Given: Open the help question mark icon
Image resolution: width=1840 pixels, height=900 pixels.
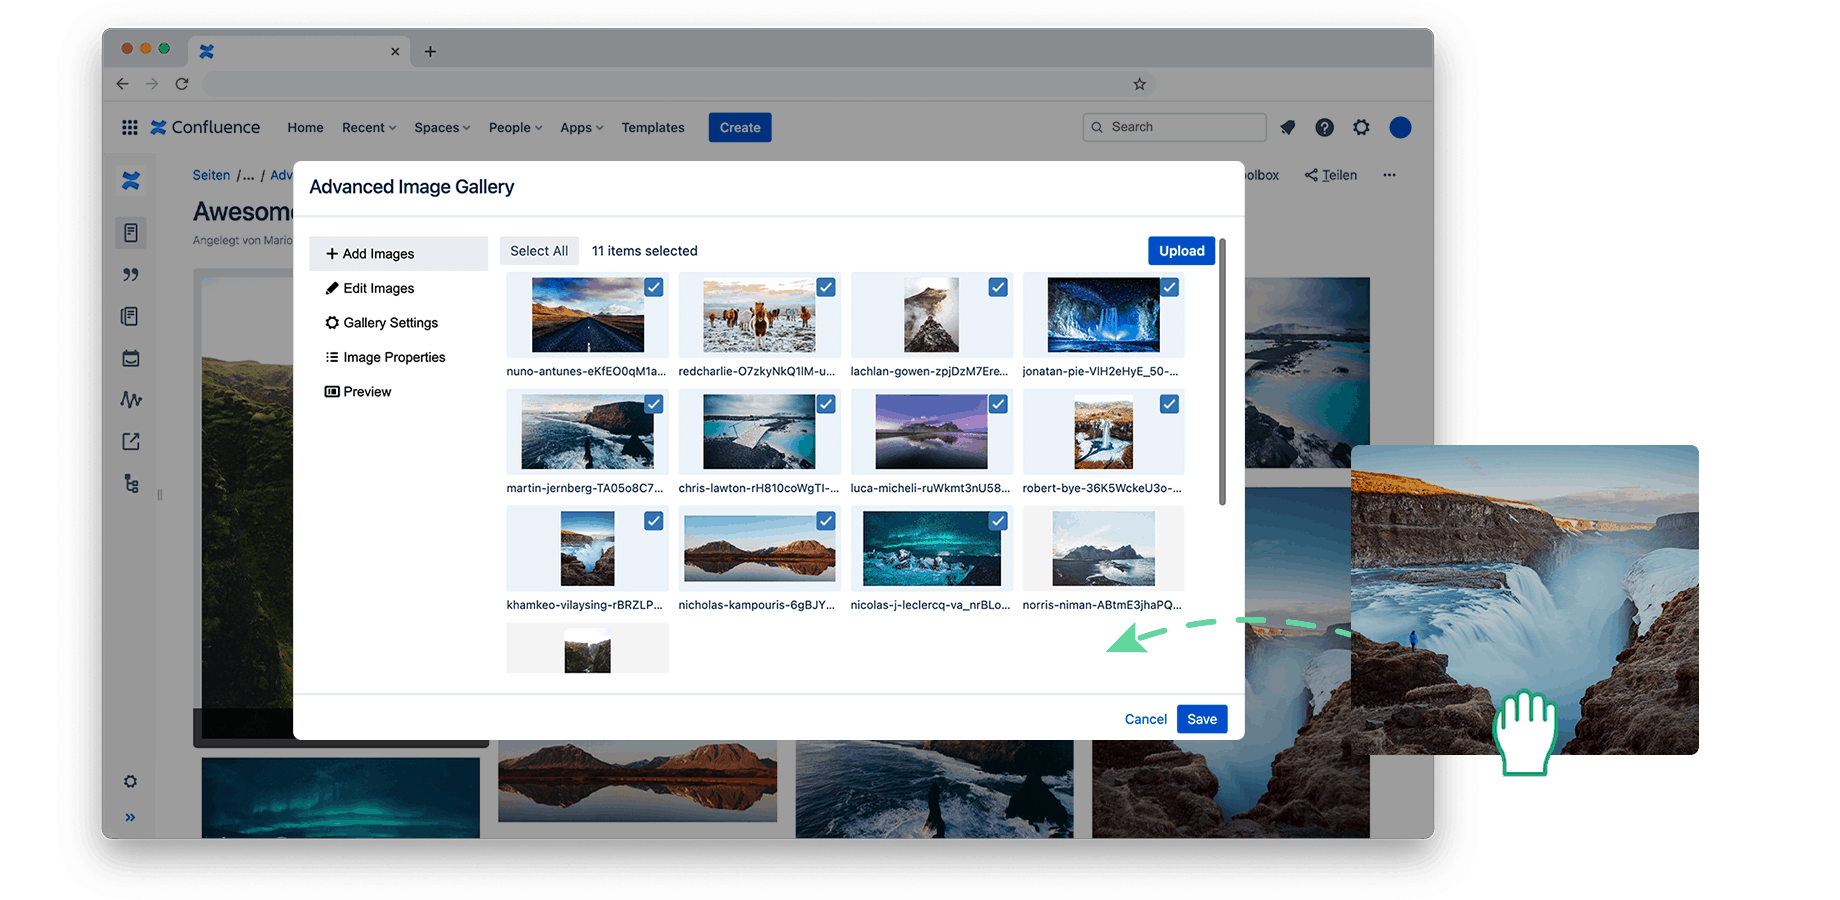Looking at the screenshot, I should tap(1324, 127).
